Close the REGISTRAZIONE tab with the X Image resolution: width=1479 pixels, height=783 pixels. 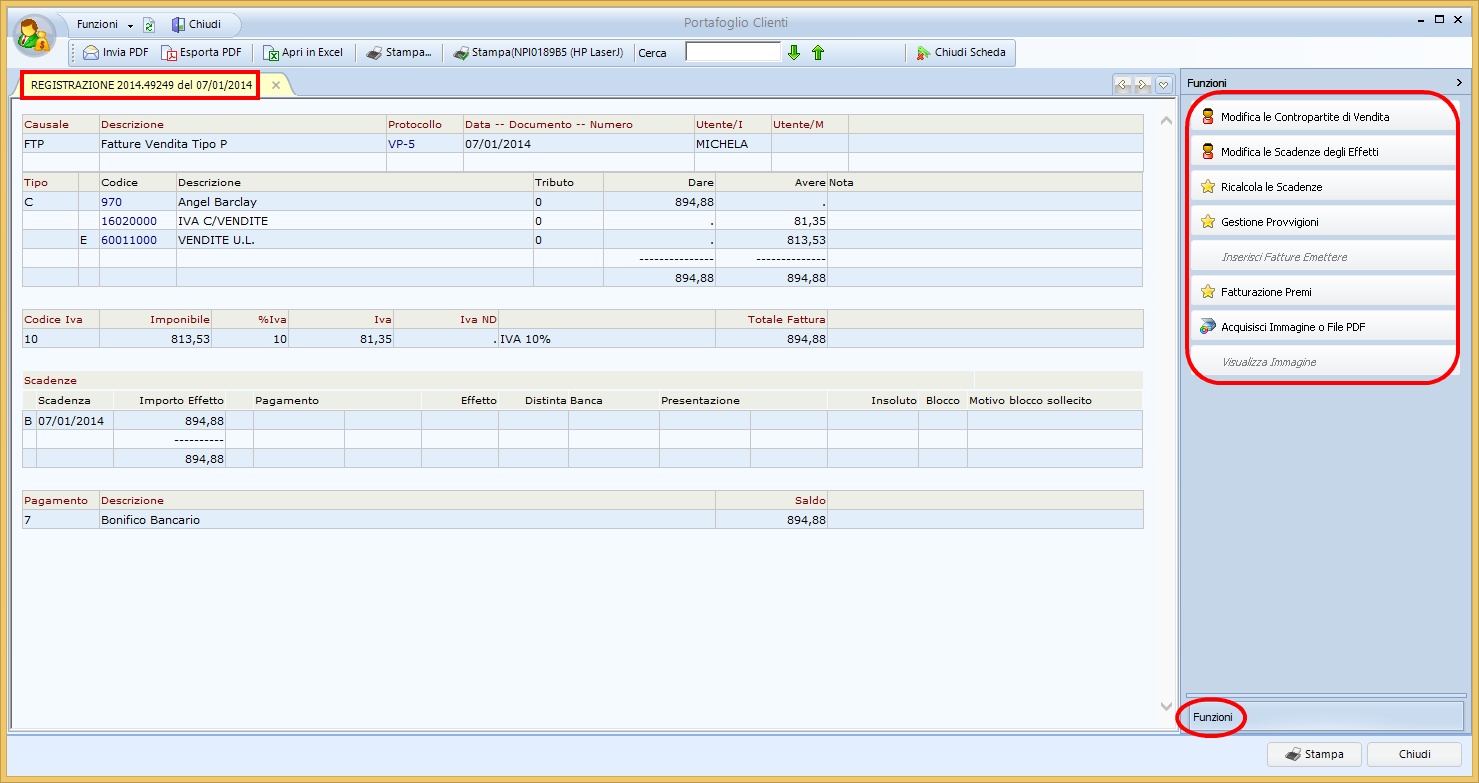coord(276,86)
